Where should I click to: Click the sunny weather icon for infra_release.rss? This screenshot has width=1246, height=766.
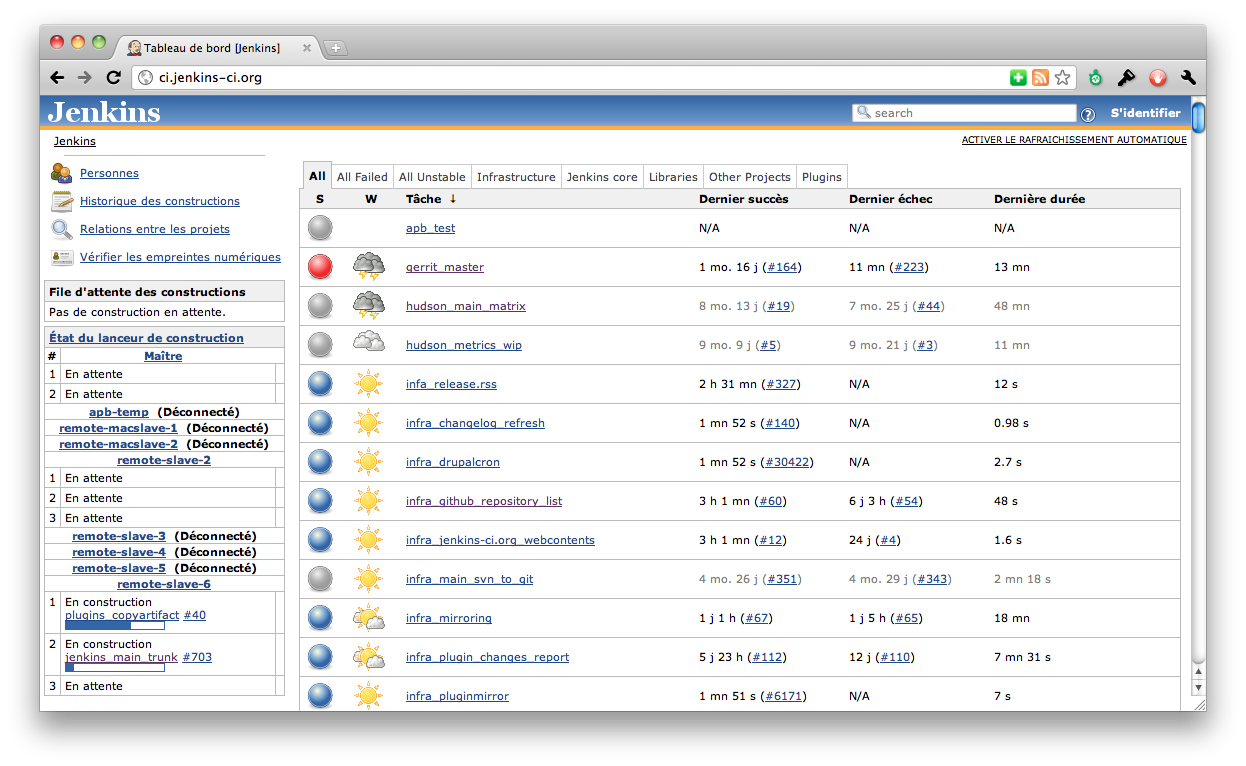pos(368,384)
